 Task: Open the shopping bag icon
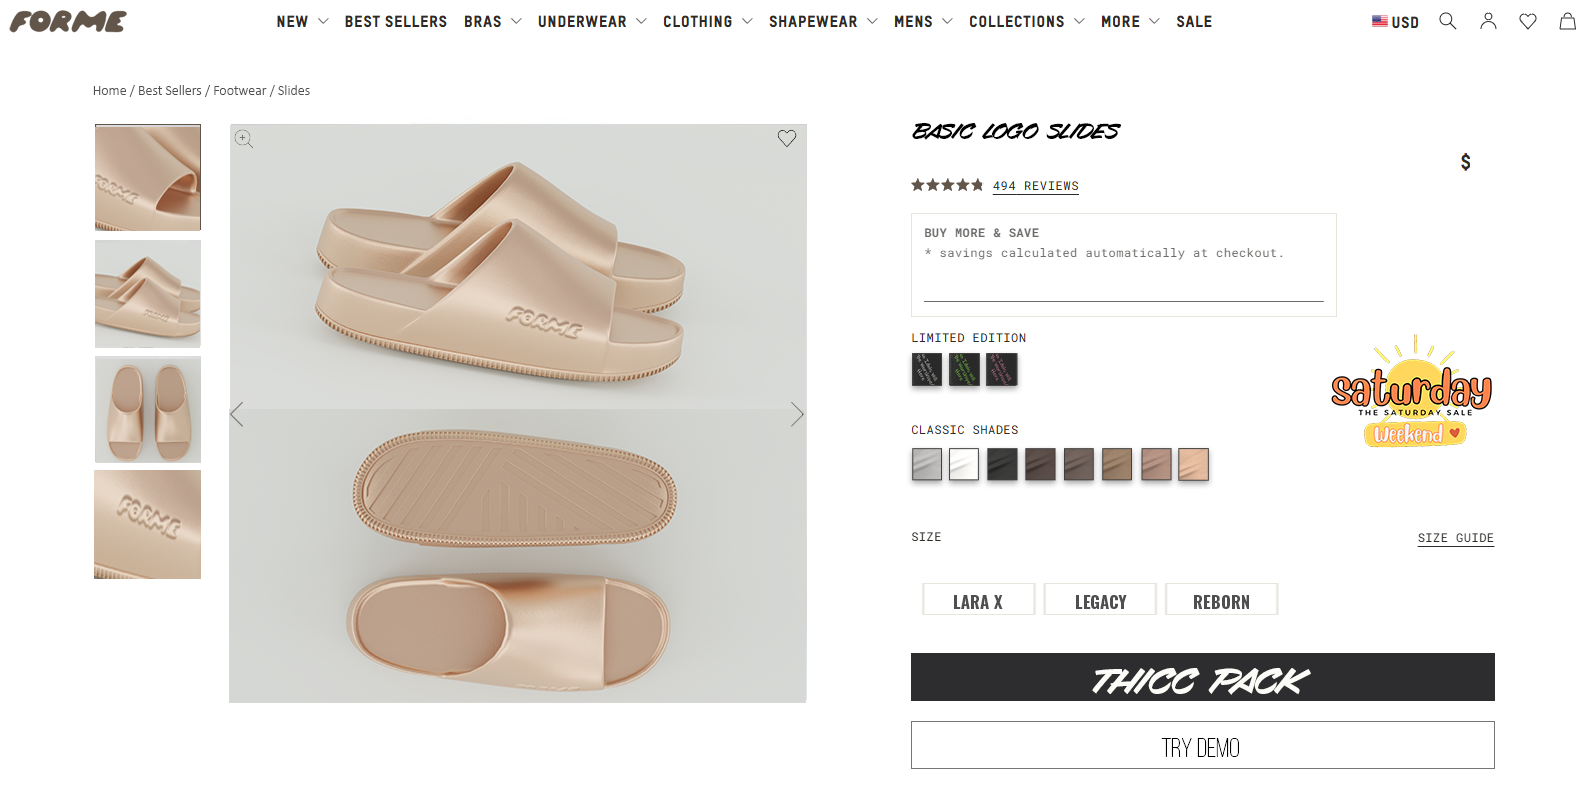1567,21
